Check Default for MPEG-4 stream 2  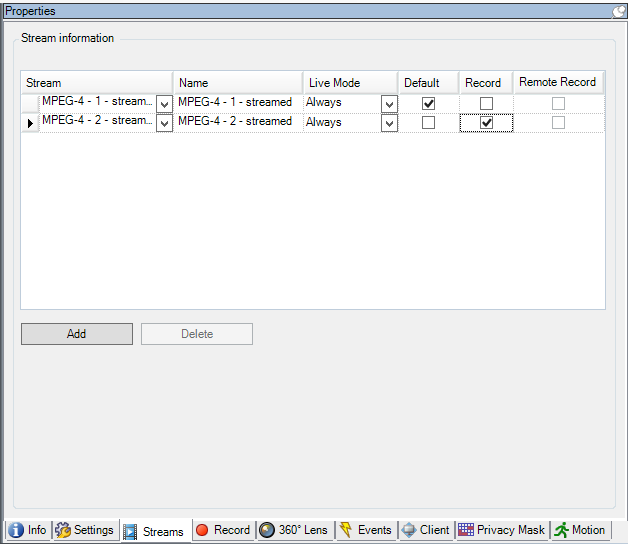pos(428,123)
